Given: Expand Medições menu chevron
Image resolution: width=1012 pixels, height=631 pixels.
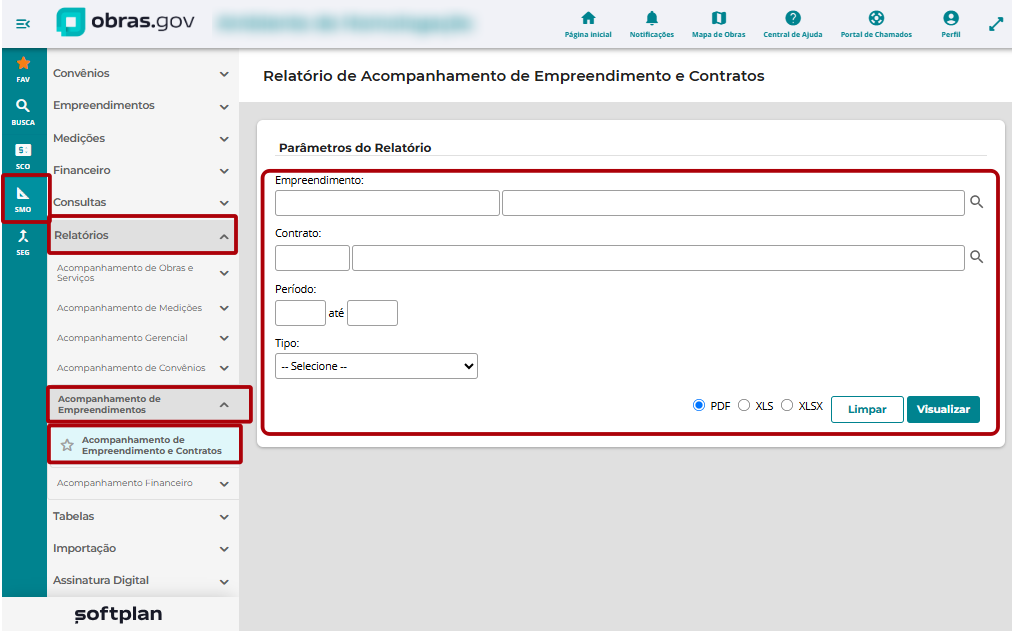Looking at the screenshot, I should (x=224, y=139).
